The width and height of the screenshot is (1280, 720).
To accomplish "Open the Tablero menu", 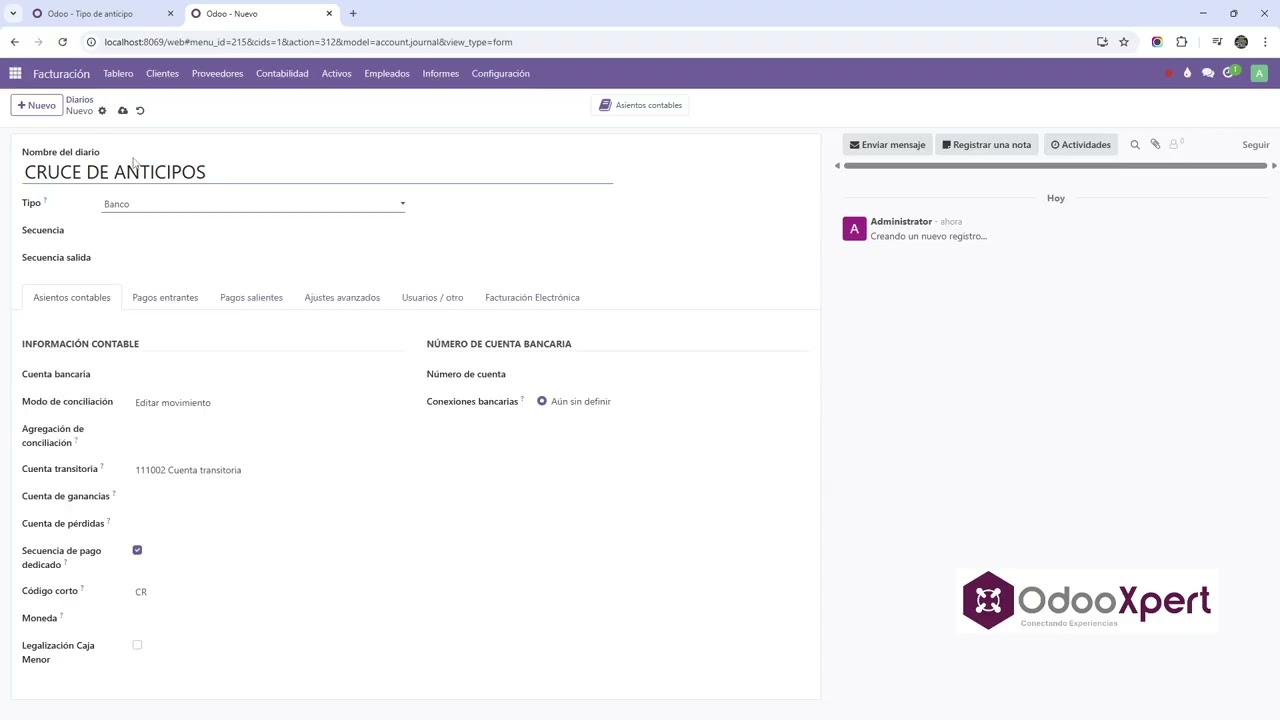I will click(x=118, y=73).
